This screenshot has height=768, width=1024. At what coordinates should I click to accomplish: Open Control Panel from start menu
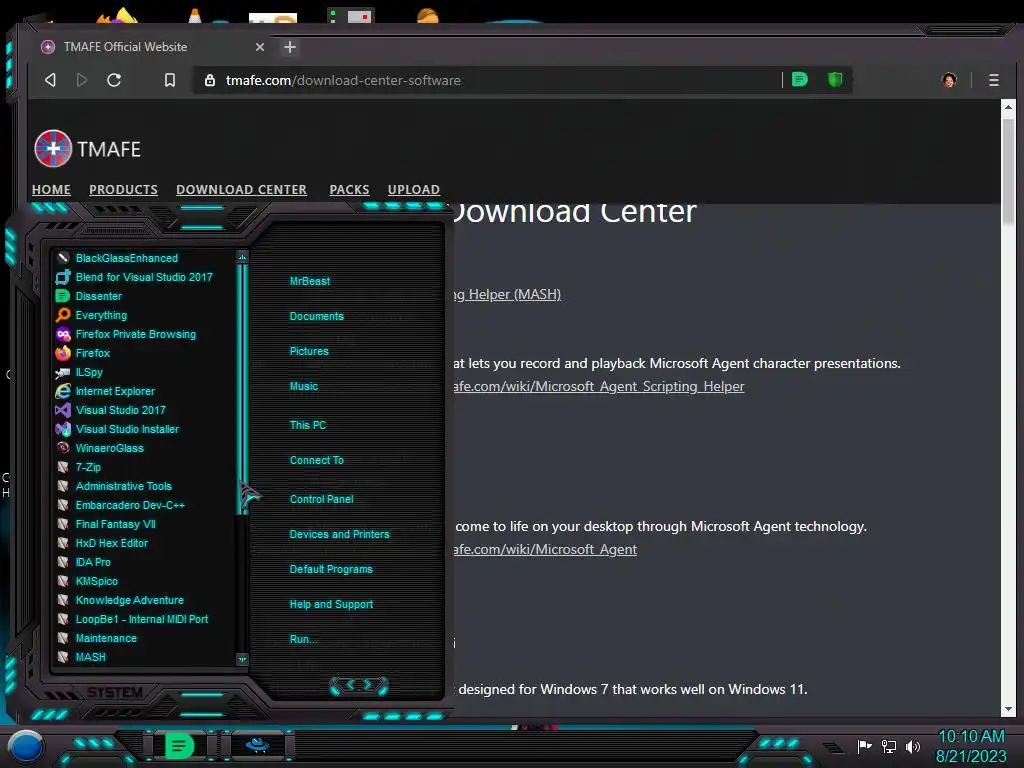[321, 499]
